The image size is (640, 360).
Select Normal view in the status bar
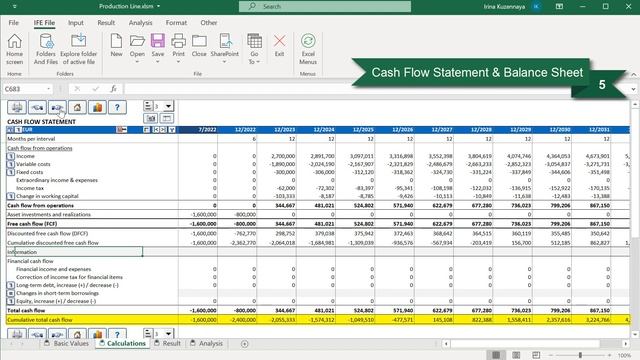[x=496, y=355]
